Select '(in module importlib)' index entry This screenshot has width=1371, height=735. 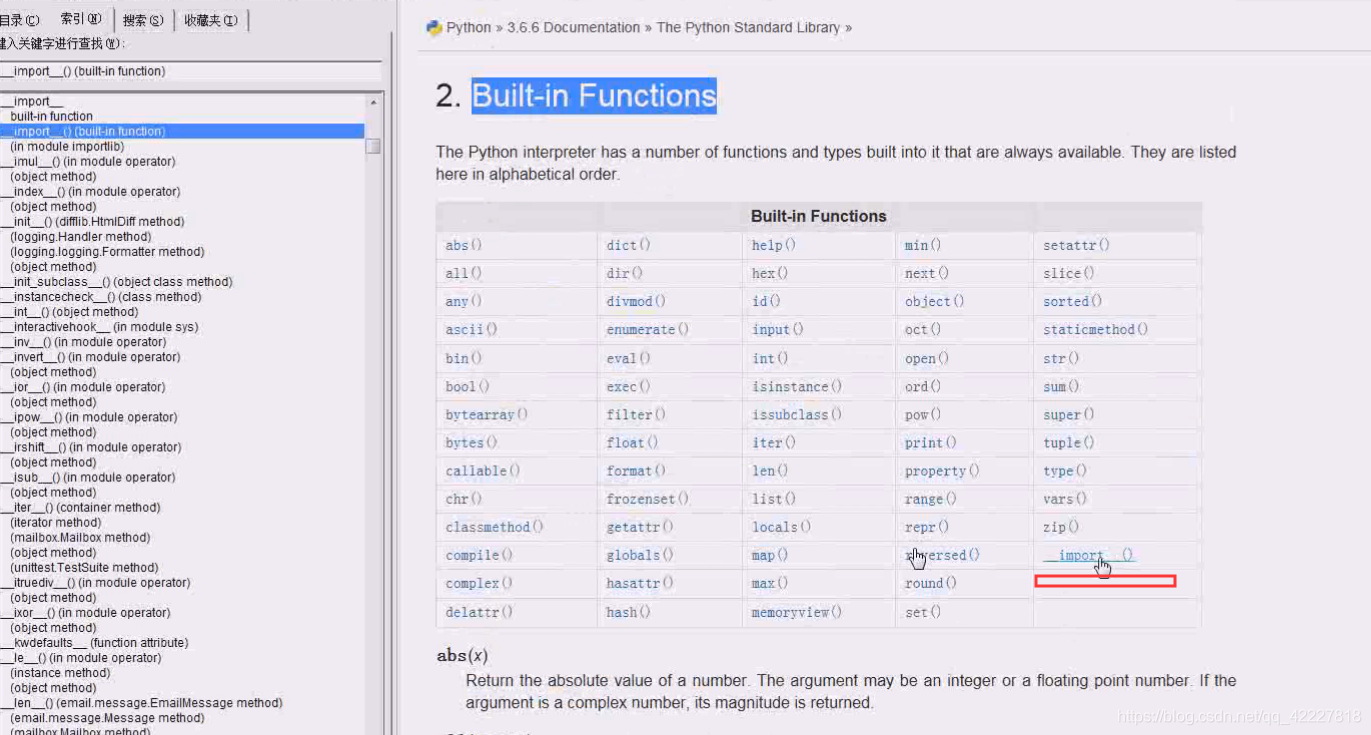pyautogui.click(x=67, y=146)
